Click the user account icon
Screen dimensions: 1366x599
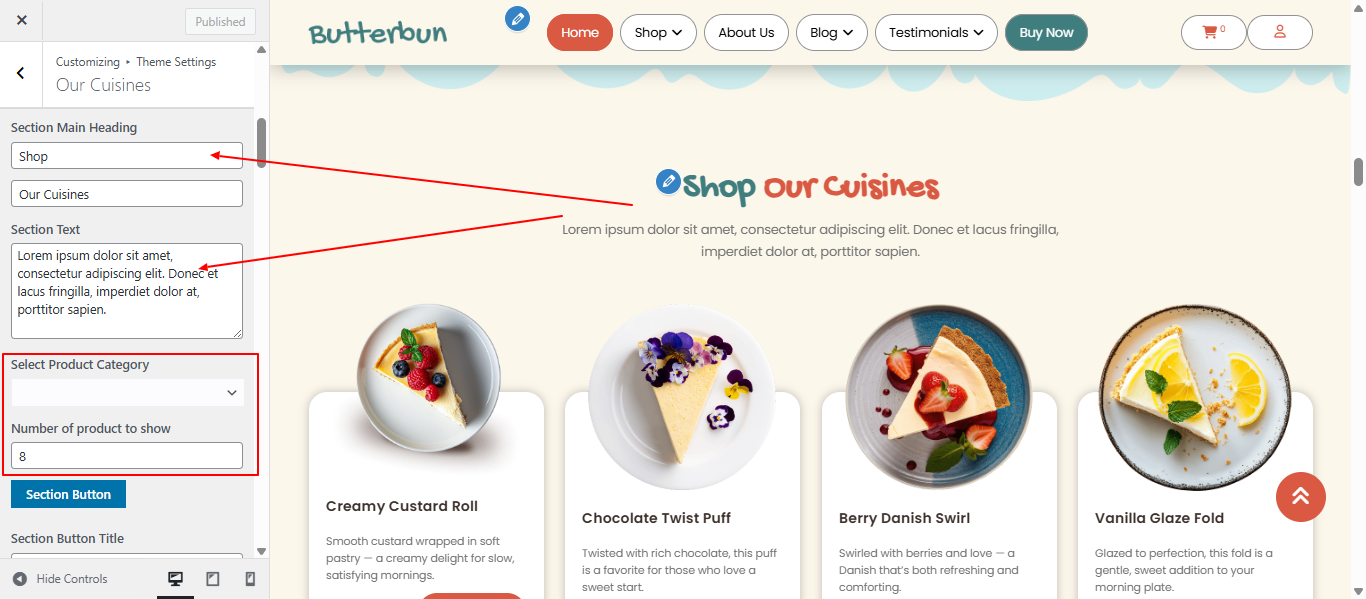click(1280, 32)
